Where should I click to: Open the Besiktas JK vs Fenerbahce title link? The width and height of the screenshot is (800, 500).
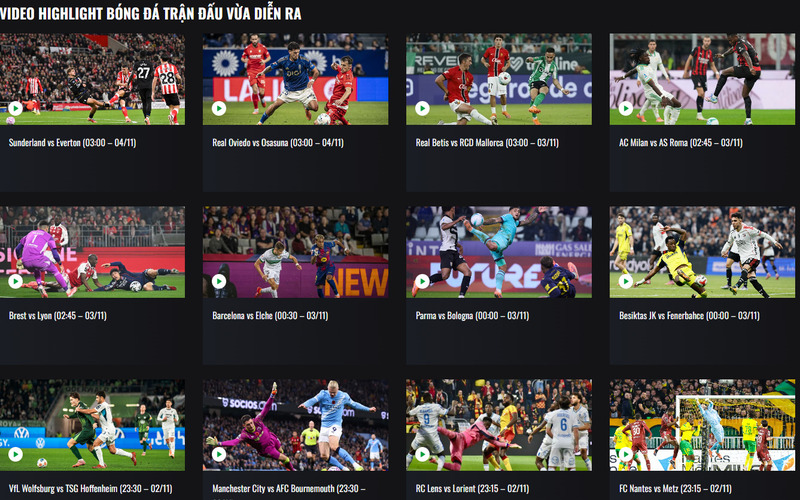(689, 316)
